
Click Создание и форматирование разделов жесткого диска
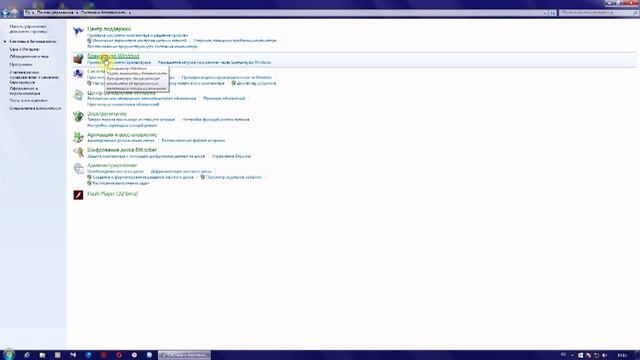click(143, 177)
